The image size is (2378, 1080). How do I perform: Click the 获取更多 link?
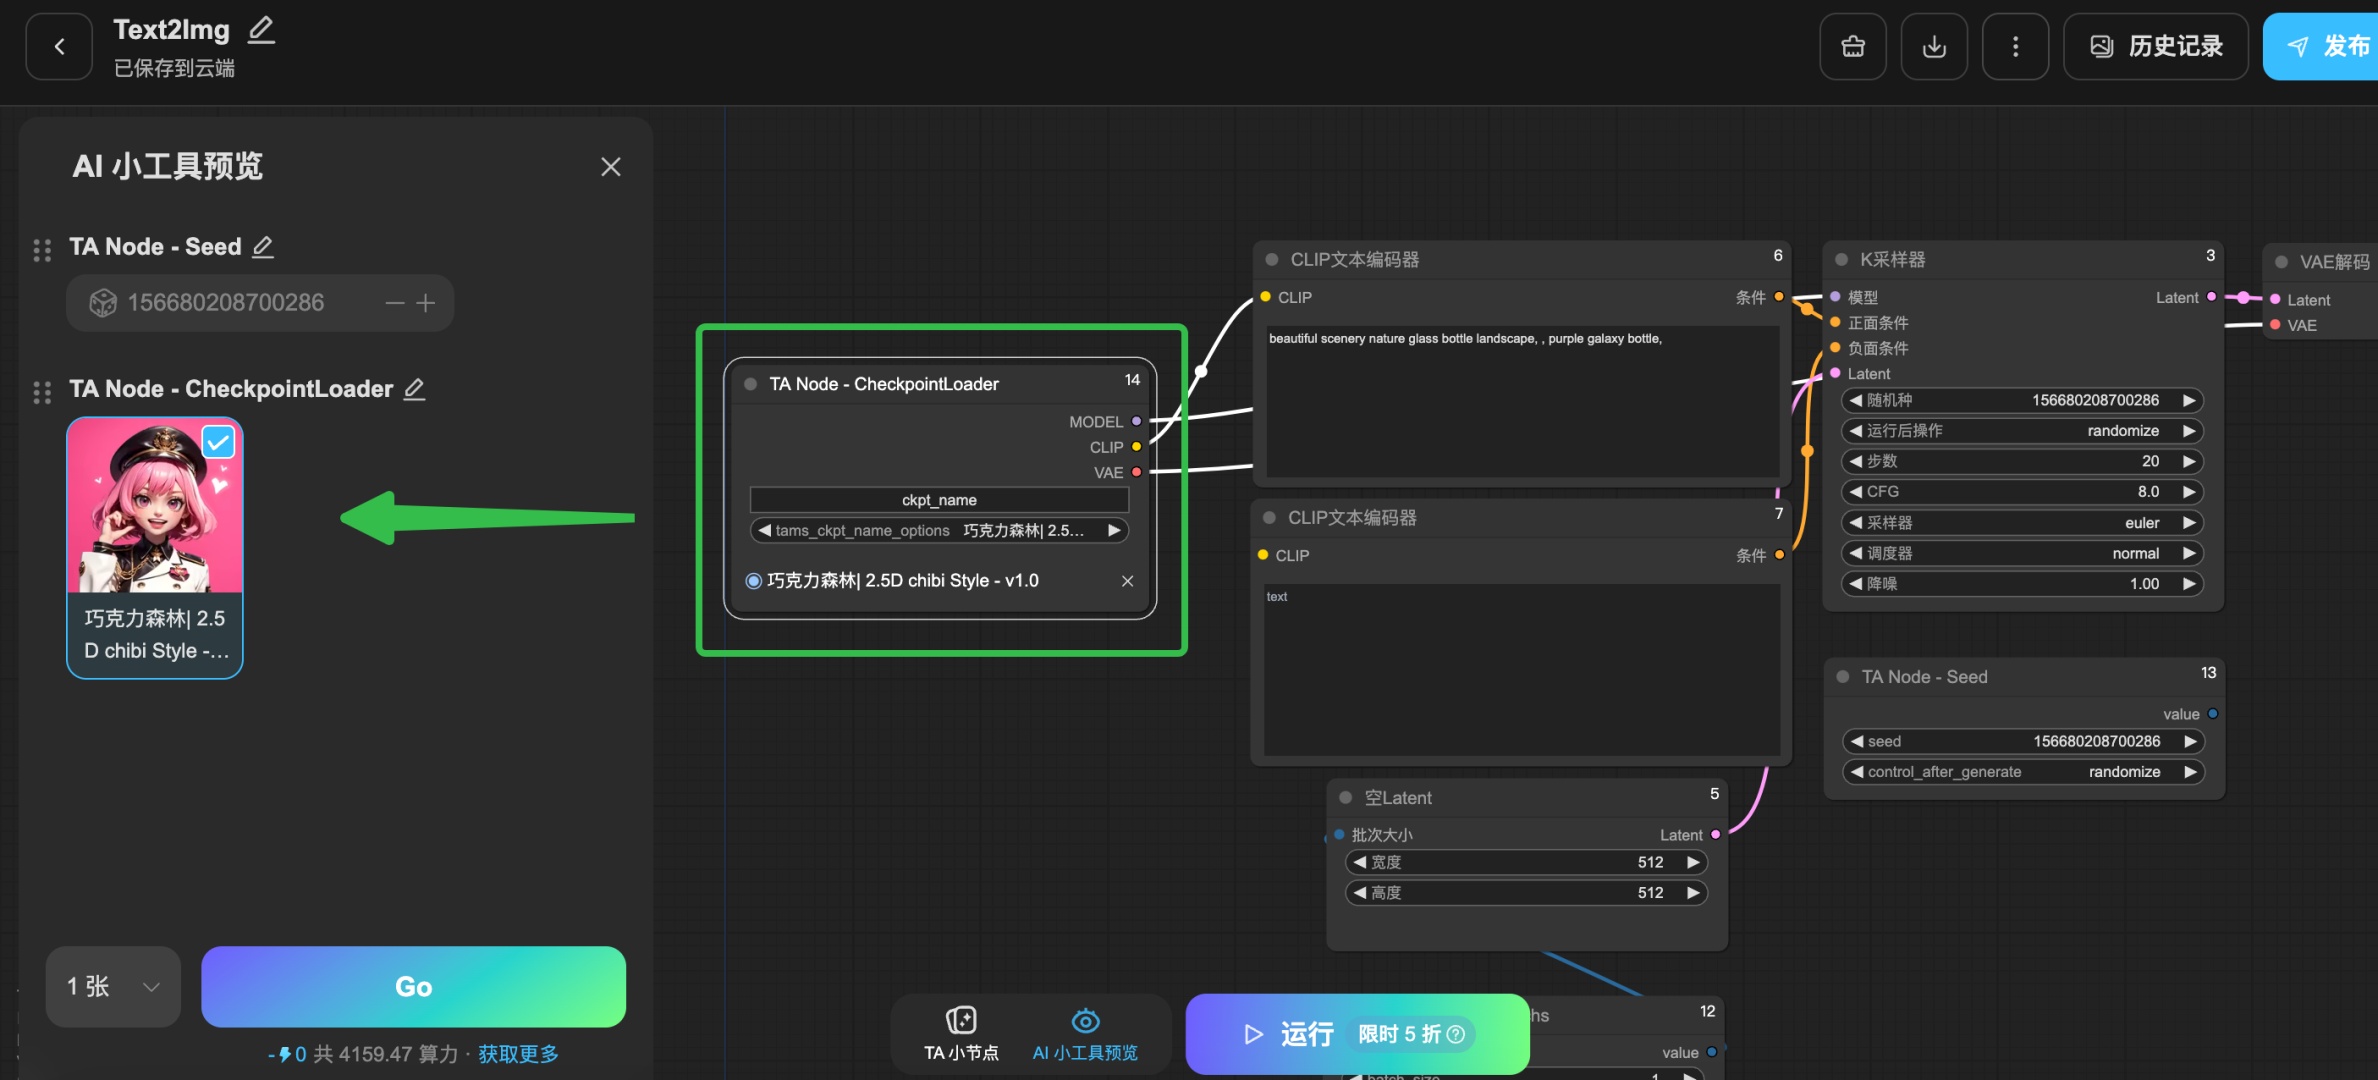click(518, 1053)
